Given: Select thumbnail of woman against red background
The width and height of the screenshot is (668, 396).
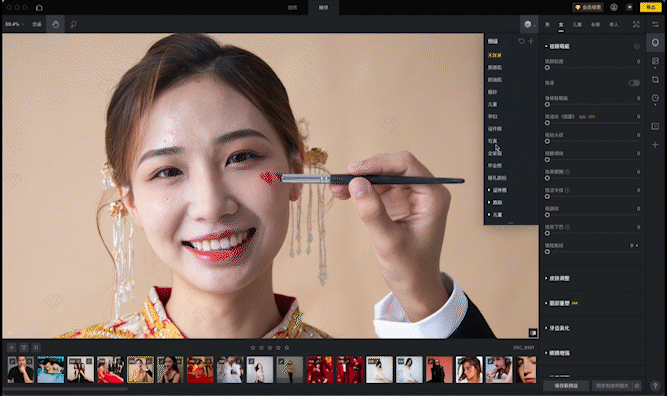Looking at the screenshot, I should (439, 370).
